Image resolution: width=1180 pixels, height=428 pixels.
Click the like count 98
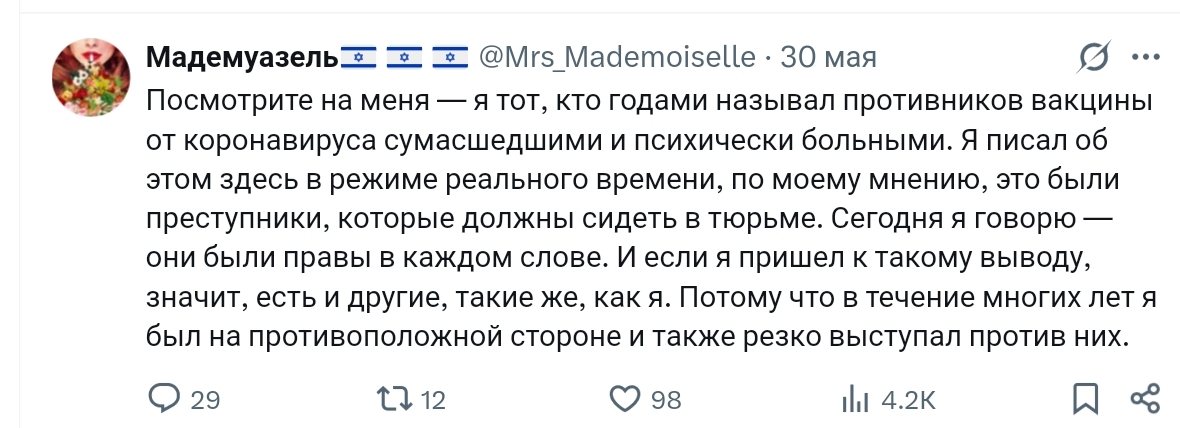[x=666, y=401]
